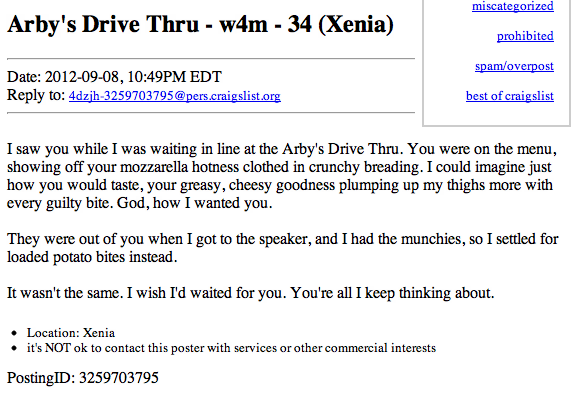Click the phrase loaded potato bites instead
This screenshot has width=582, height=403.
pyautogui.click(x=92, y=257)
